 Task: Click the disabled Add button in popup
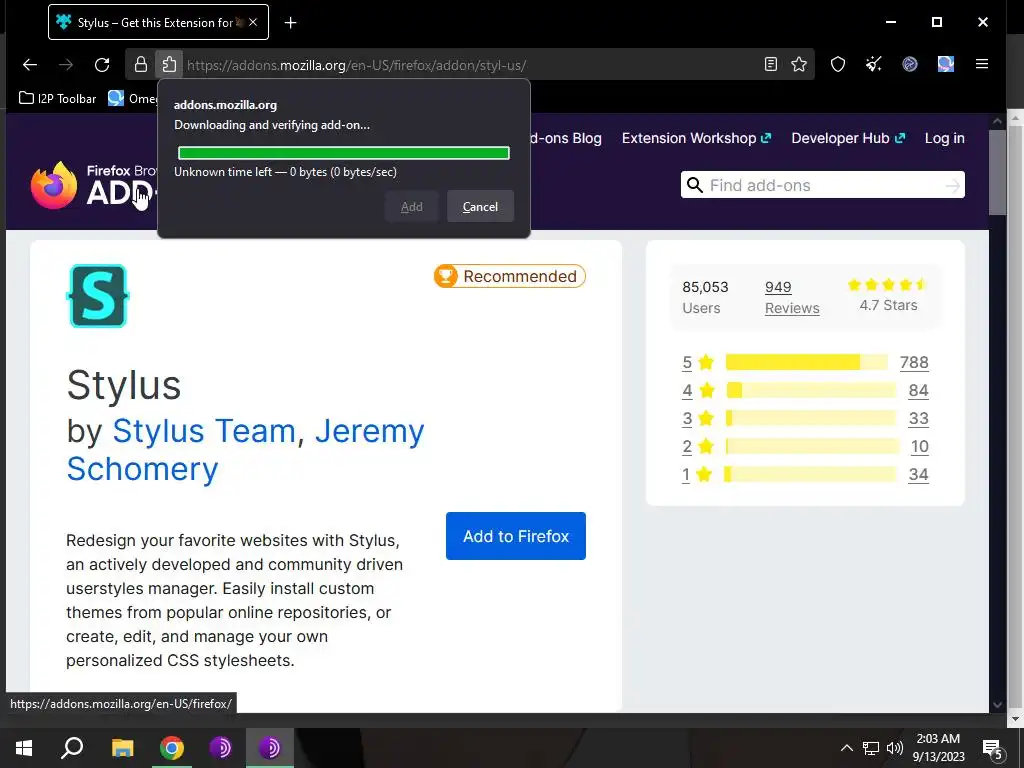411,206
